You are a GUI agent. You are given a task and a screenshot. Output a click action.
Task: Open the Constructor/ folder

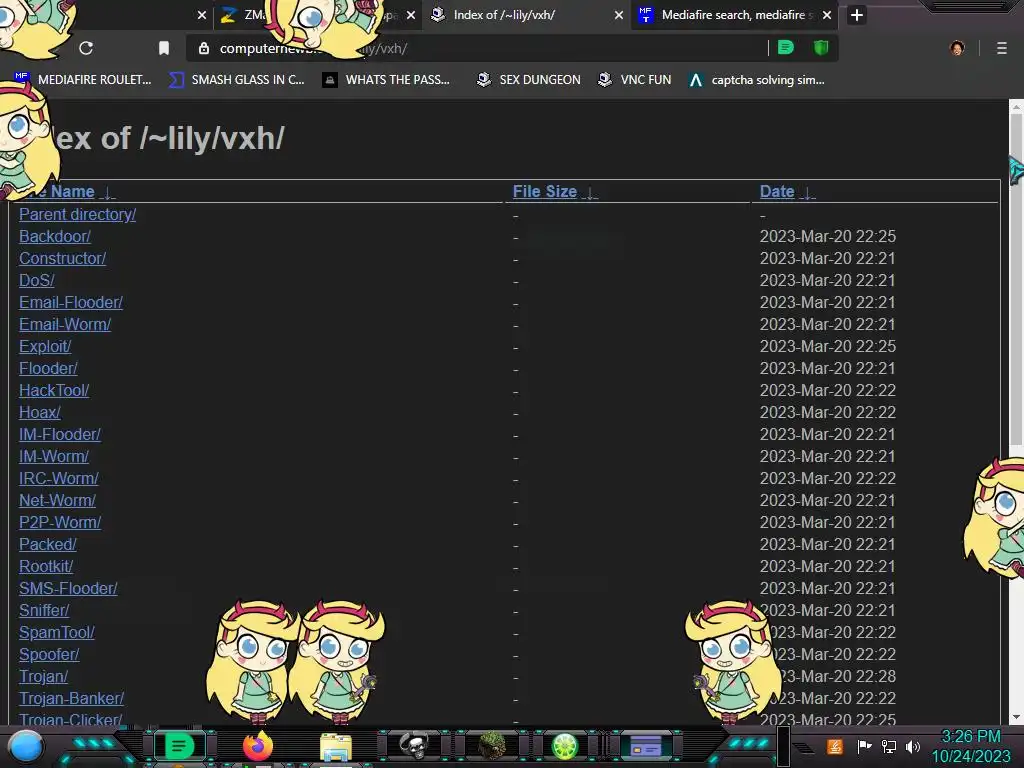pos(62,259)
